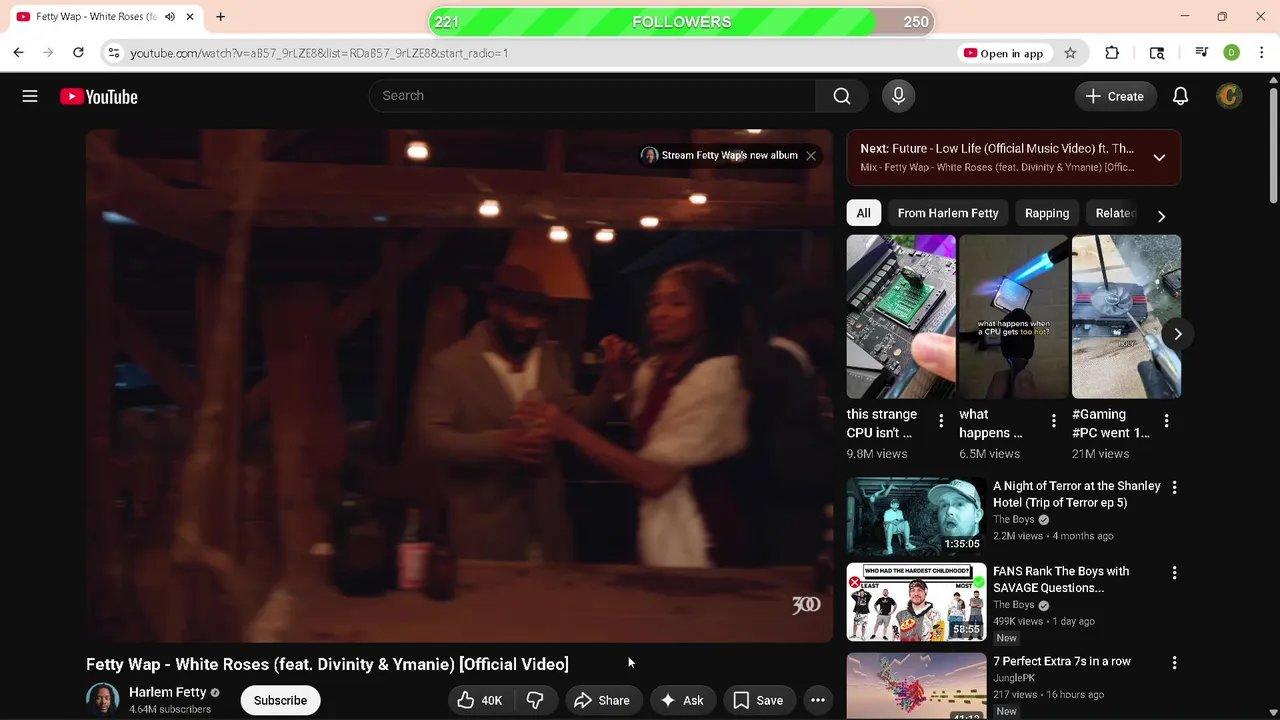Open the media controls icon in toolbar

pos(1201,53)
